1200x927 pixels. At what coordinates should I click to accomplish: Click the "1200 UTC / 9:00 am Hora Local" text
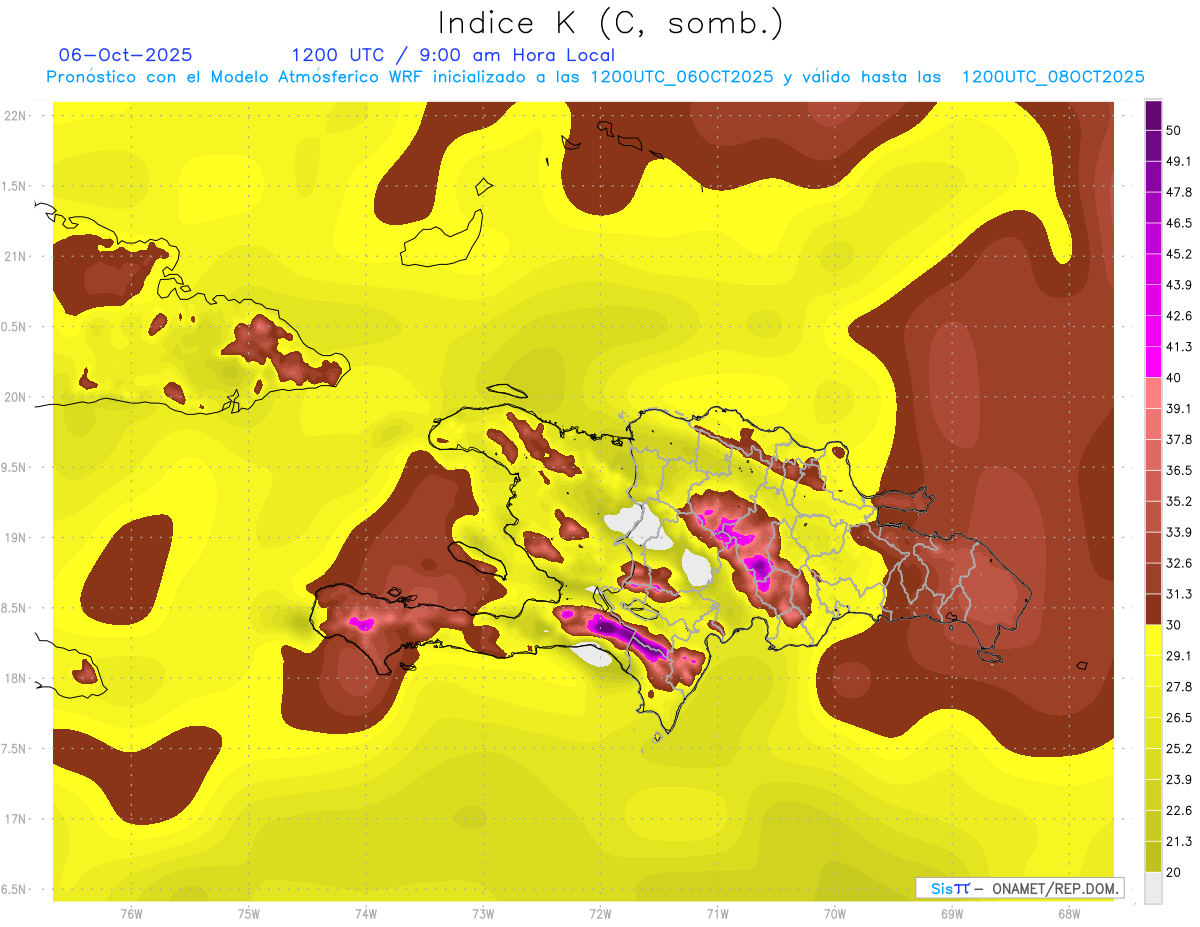453,55
